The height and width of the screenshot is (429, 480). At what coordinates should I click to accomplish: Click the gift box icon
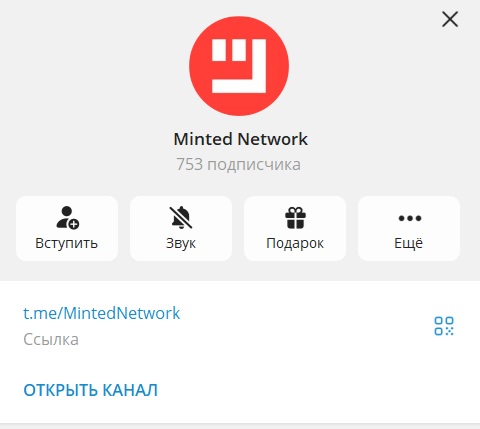point(295,218)
